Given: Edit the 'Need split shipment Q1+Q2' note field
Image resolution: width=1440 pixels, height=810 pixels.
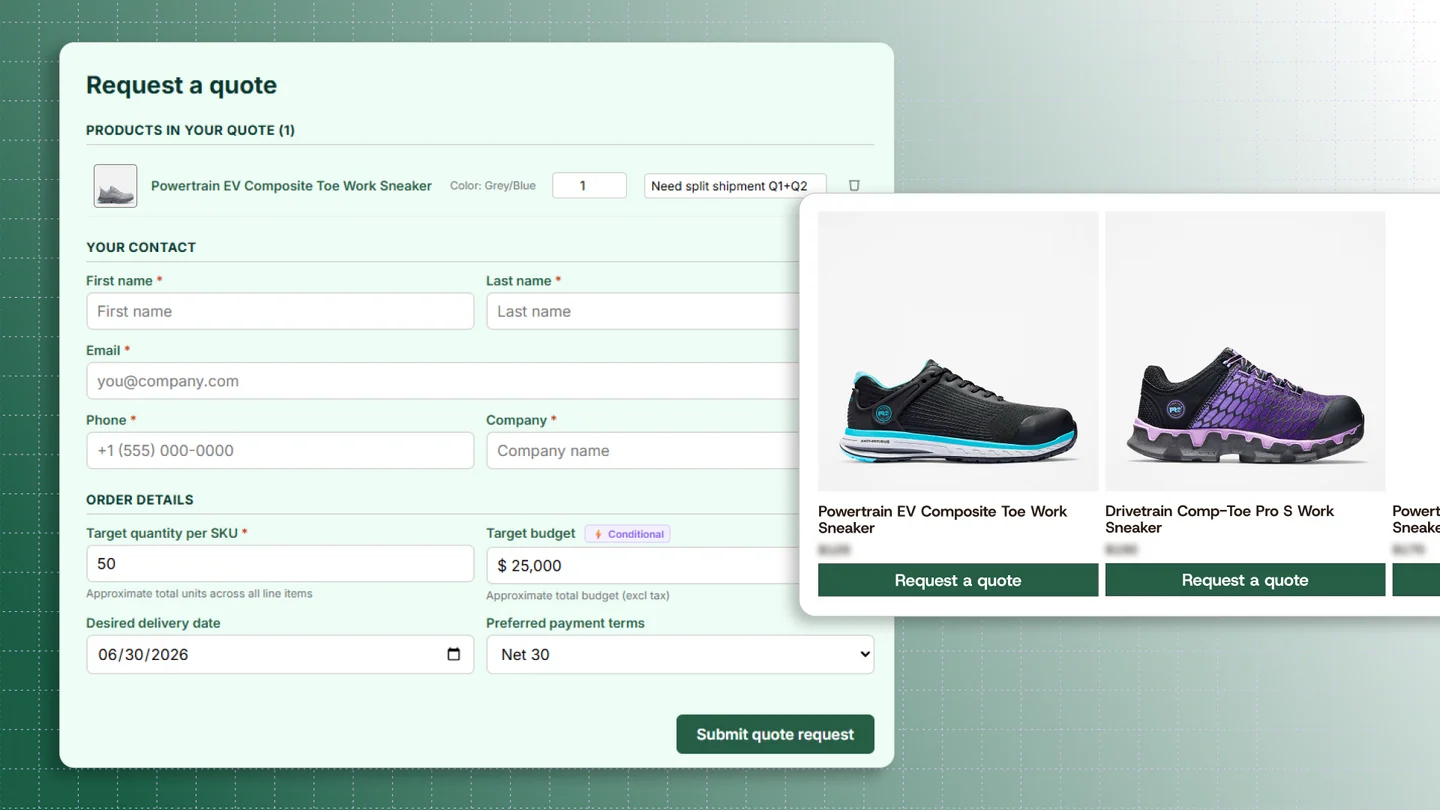Looking at the screenshot, I should (735, 185).
